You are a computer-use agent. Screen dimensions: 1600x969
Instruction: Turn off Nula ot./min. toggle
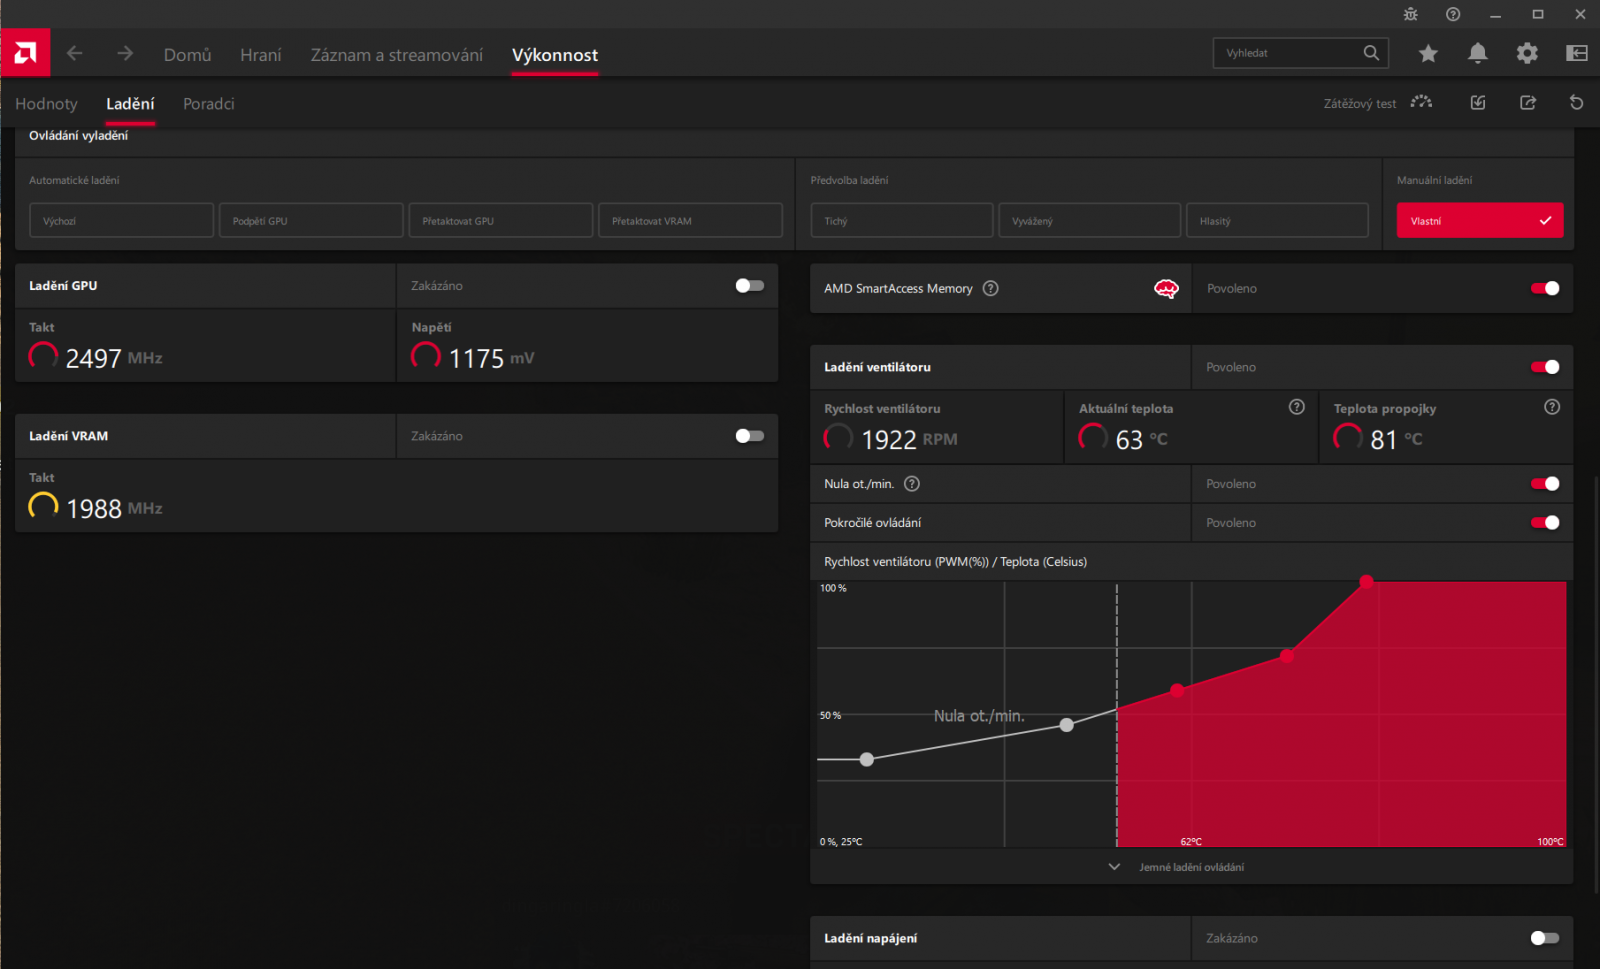[1545, 484]
